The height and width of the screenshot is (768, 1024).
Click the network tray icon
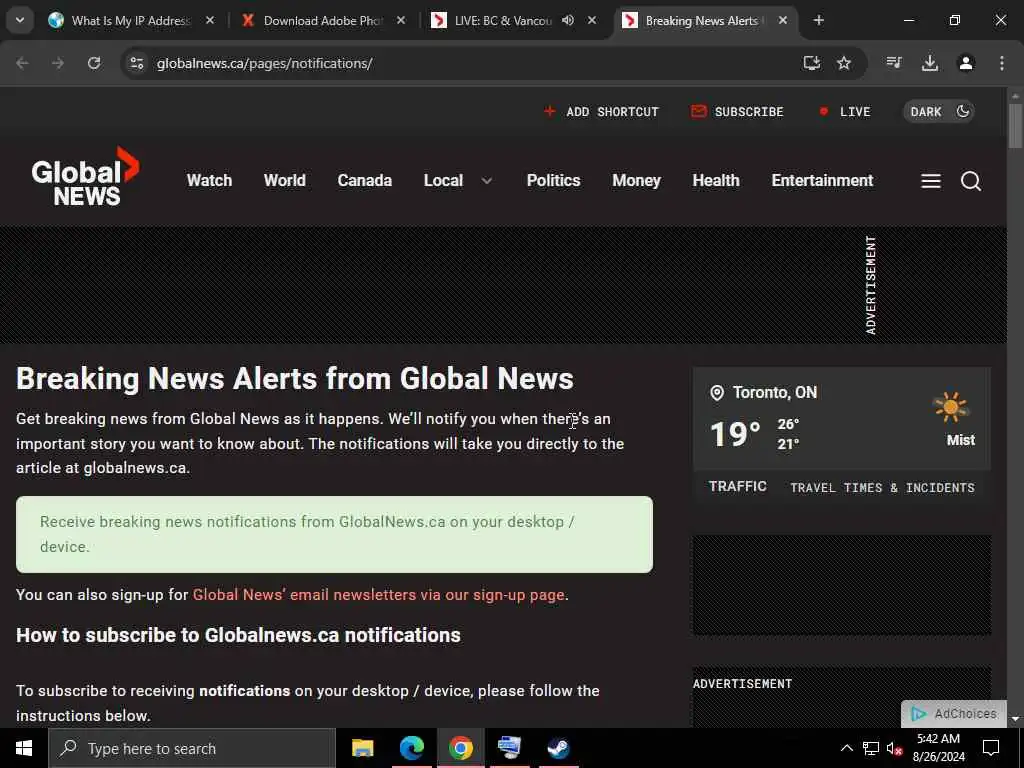[x=871, y=748]
